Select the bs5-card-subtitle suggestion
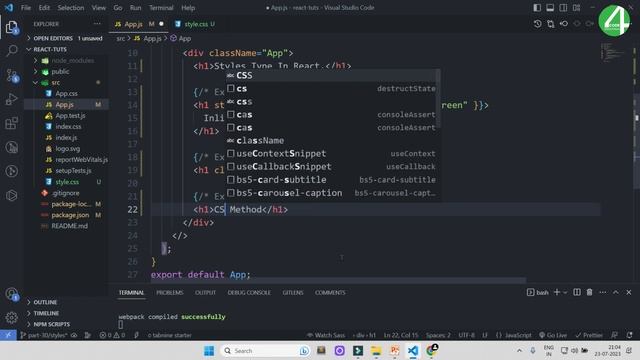This screenshot has height=360, width=640. pos(331,180)
